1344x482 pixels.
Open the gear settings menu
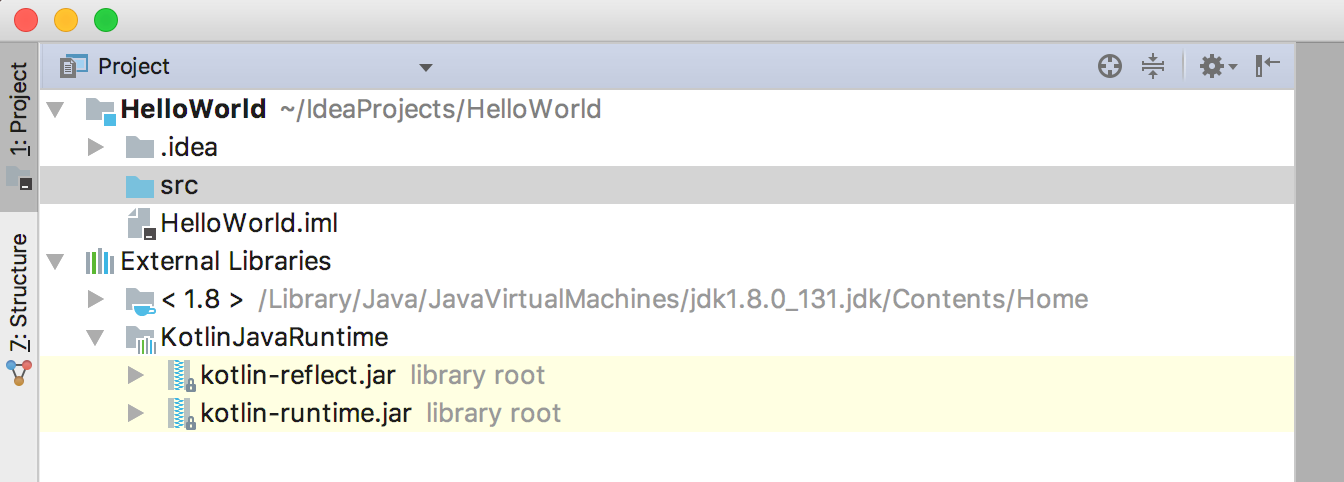[x=1217, y=67]
